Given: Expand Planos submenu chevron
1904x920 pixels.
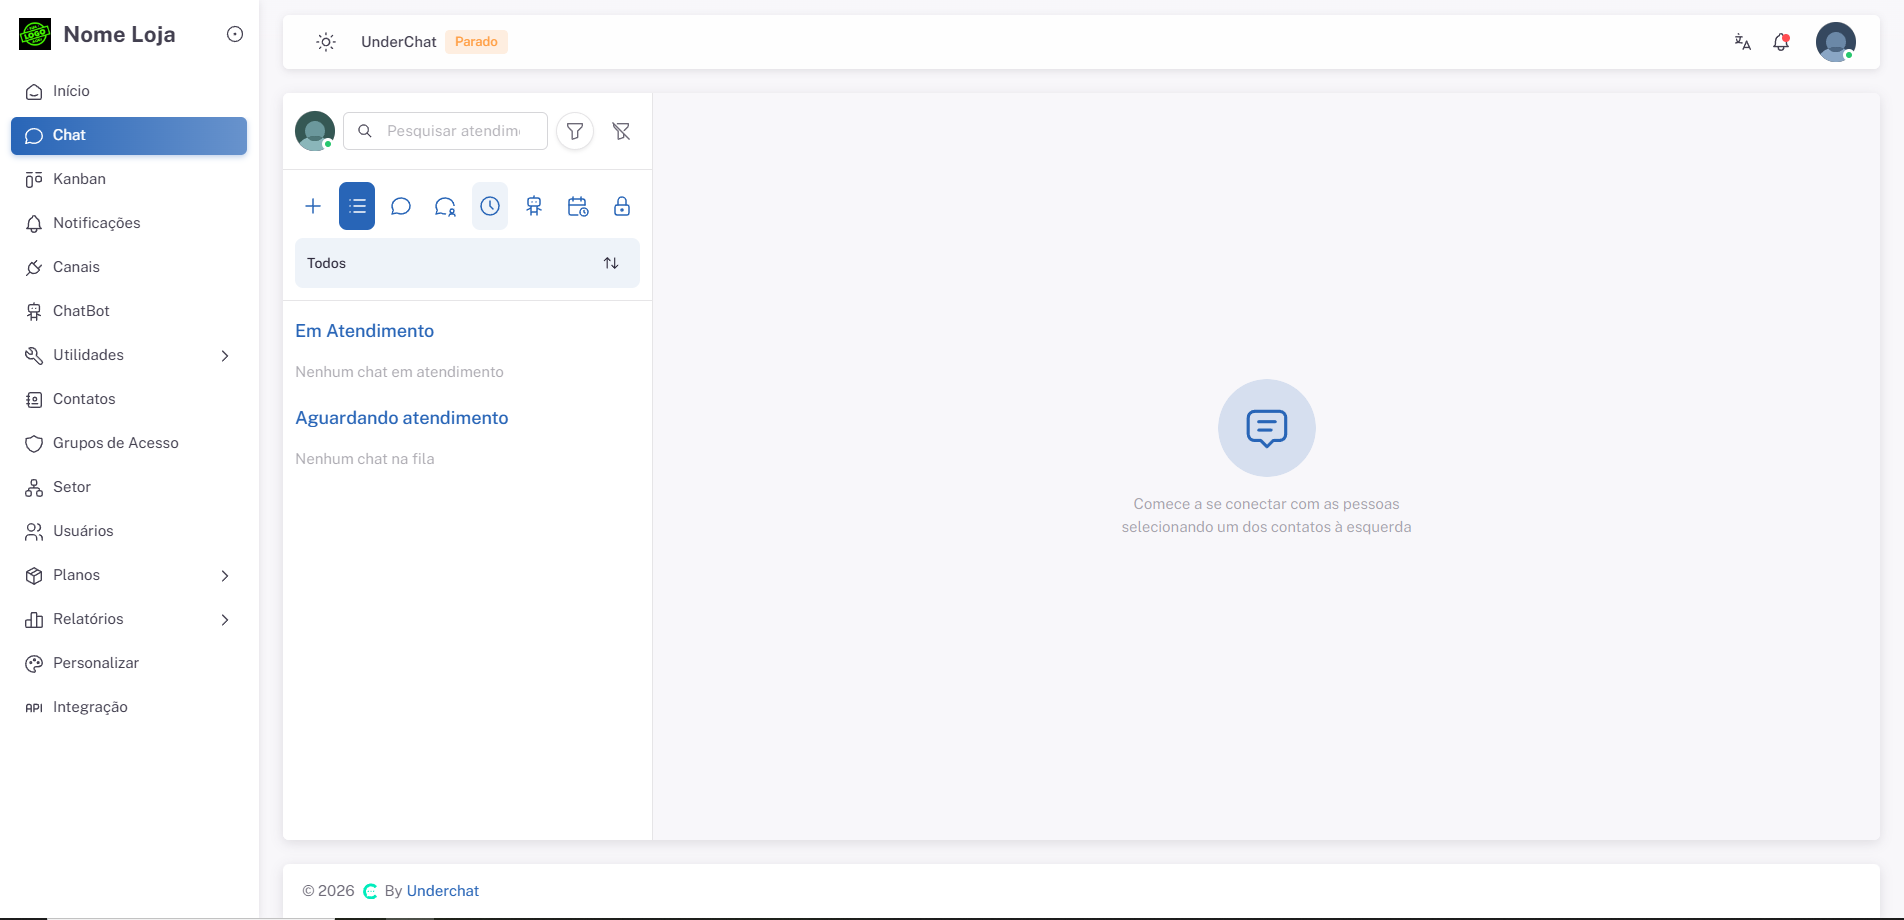Looking at the screenshot, I should (x=225, y=576).
